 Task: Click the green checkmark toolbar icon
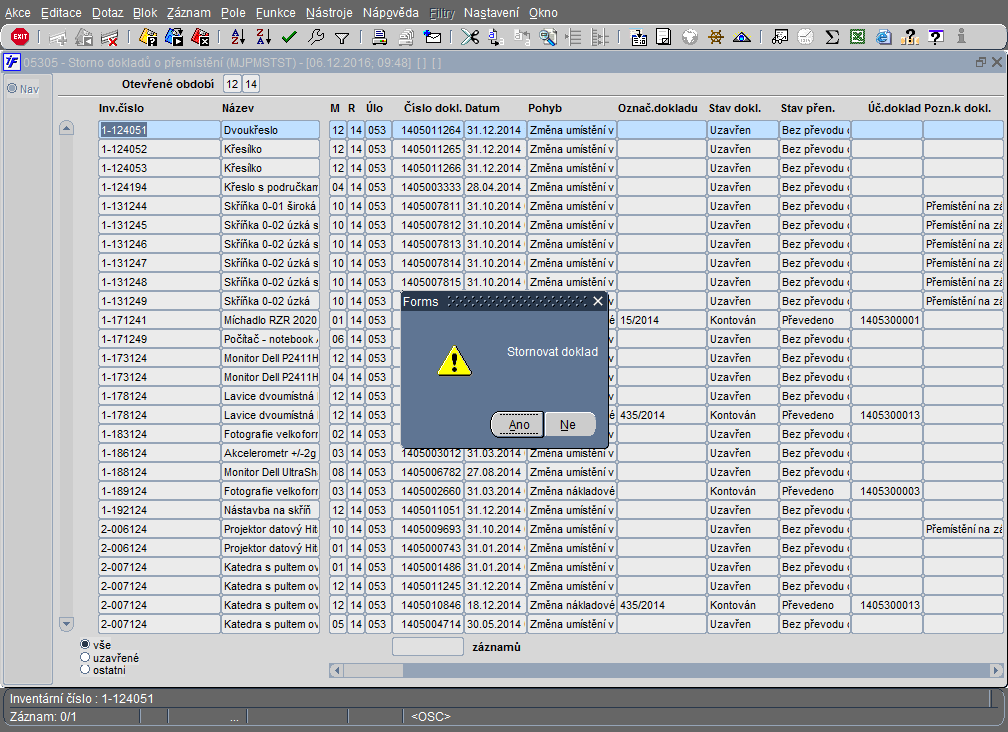pyautogui.click(x=289, y=37)
